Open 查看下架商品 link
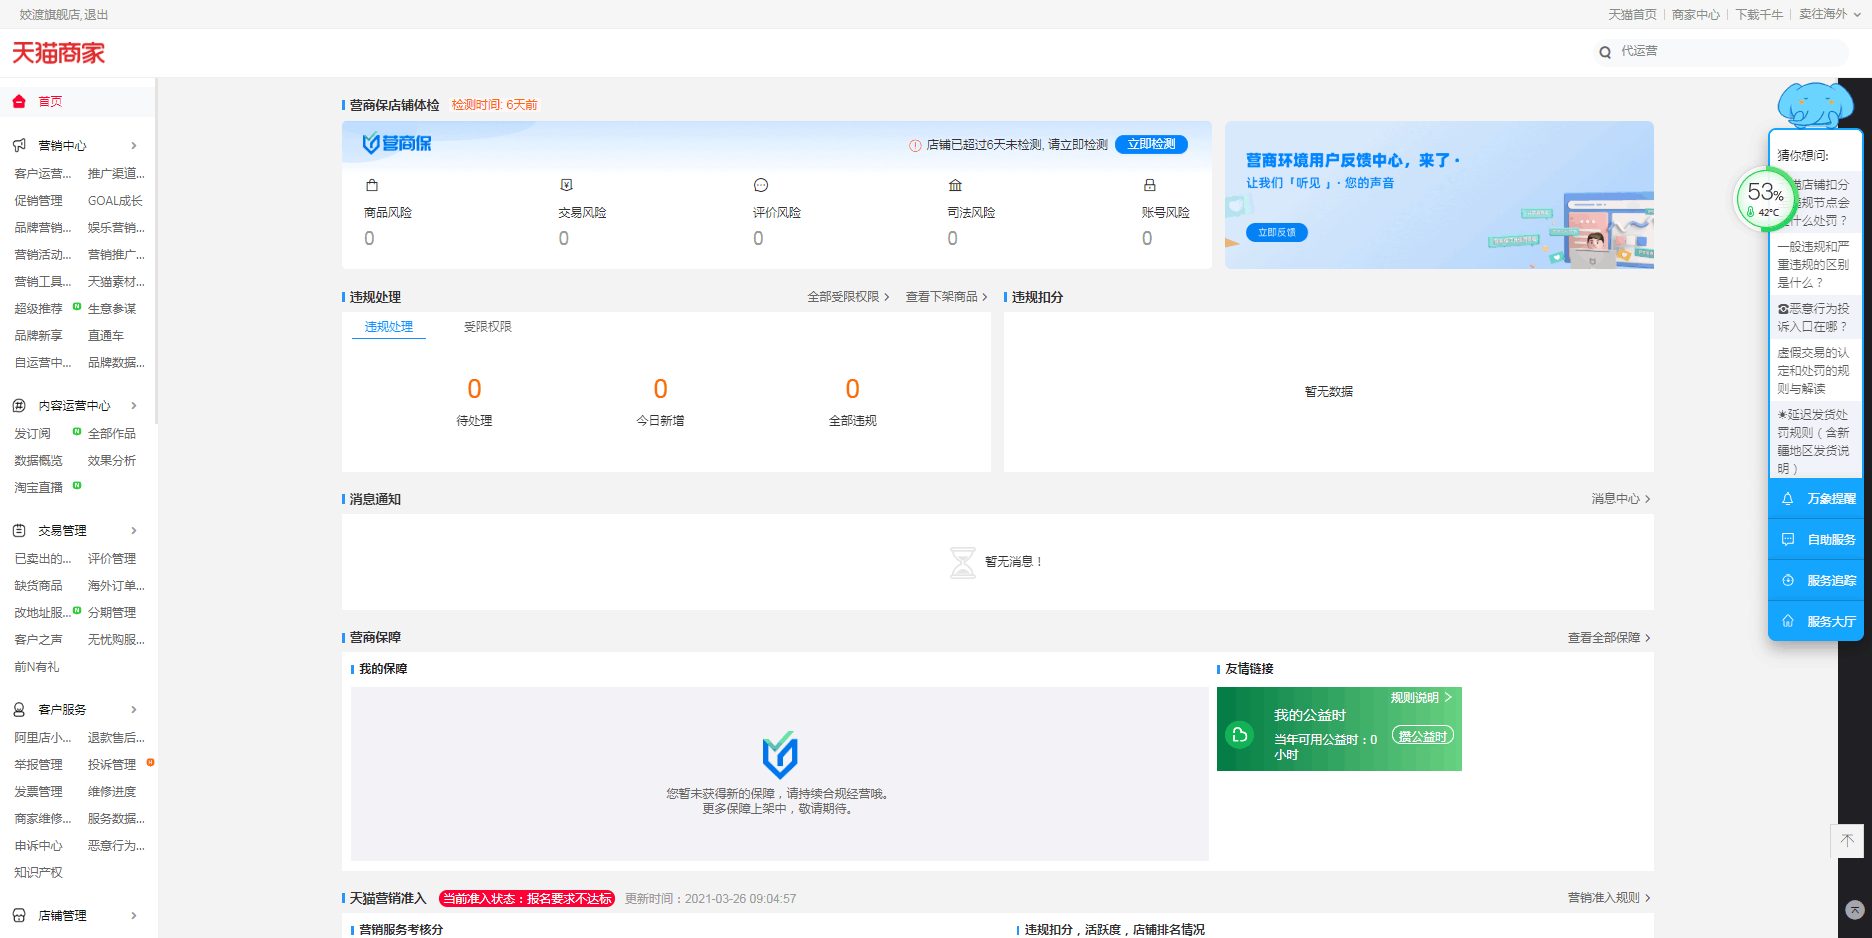 946,297
